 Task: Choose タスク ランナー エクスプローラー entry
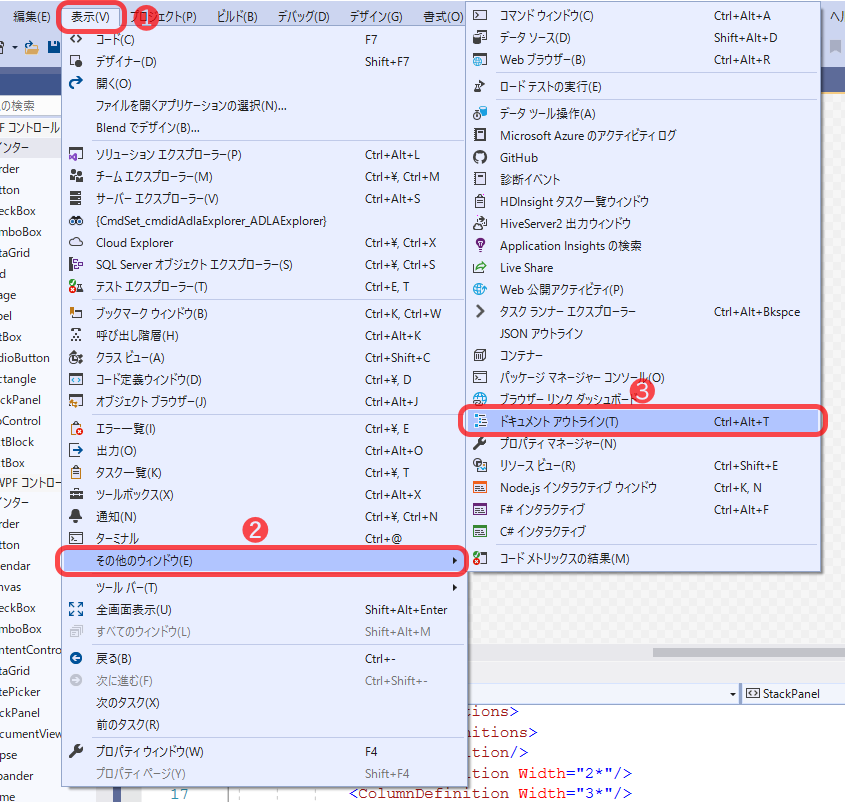click(x=642, y=311)
